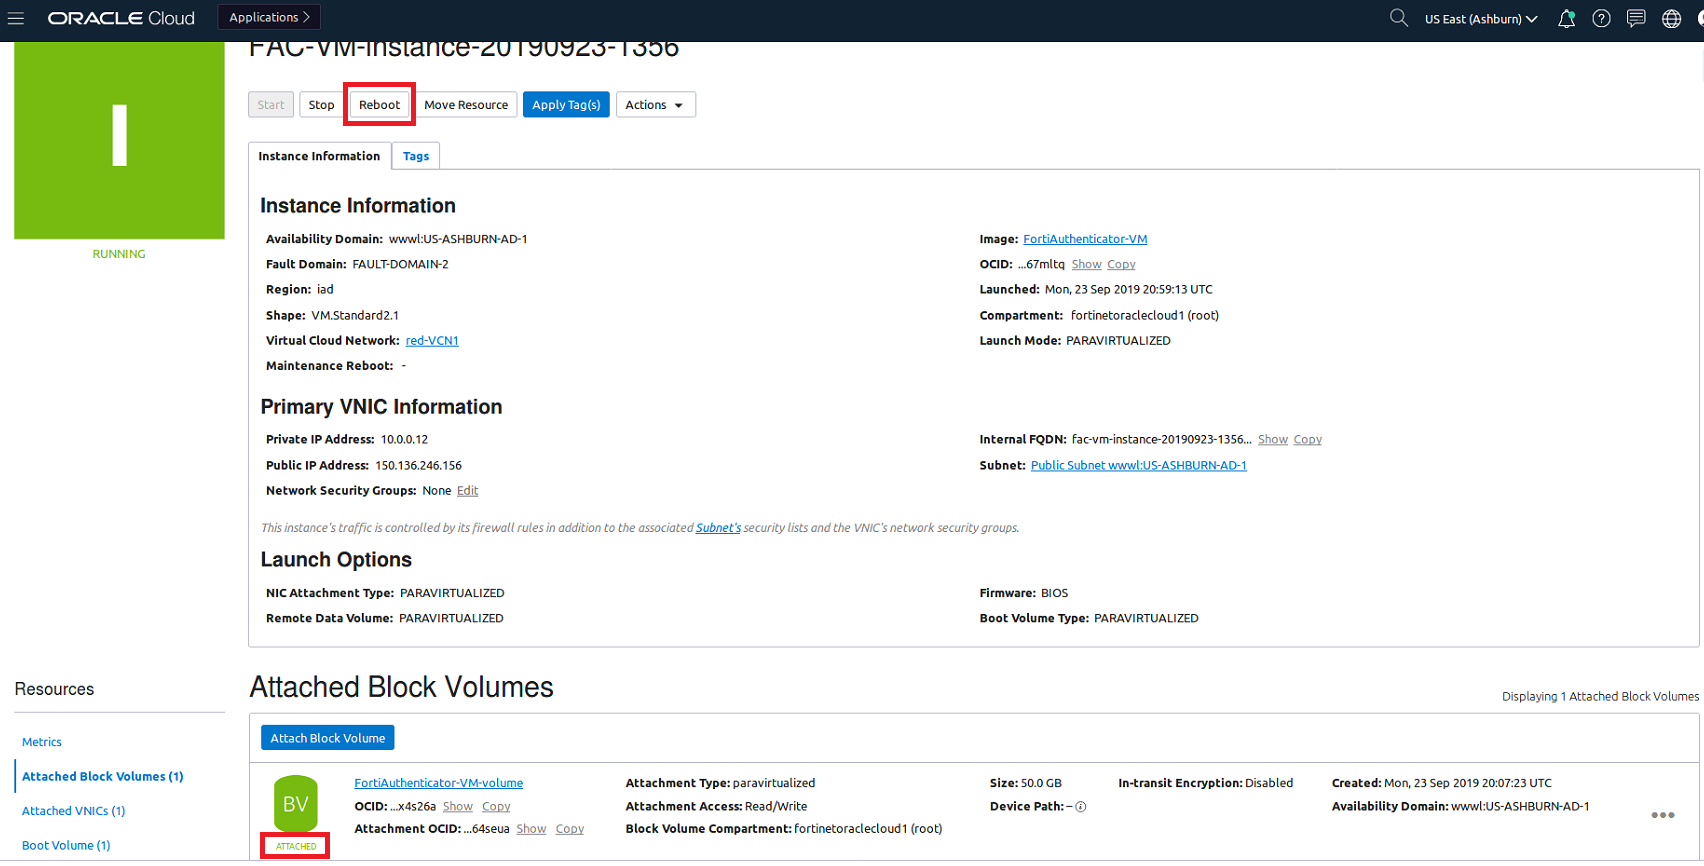Reboot the instance

379,105
